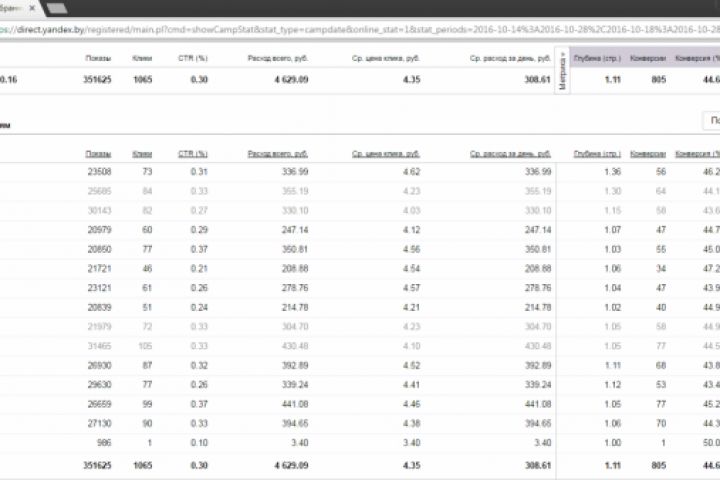Image resolution: width=720 pixels, height=480 pixels.
Task: Focus the direct.yandex.by address bar
Action: pos(358,30)
